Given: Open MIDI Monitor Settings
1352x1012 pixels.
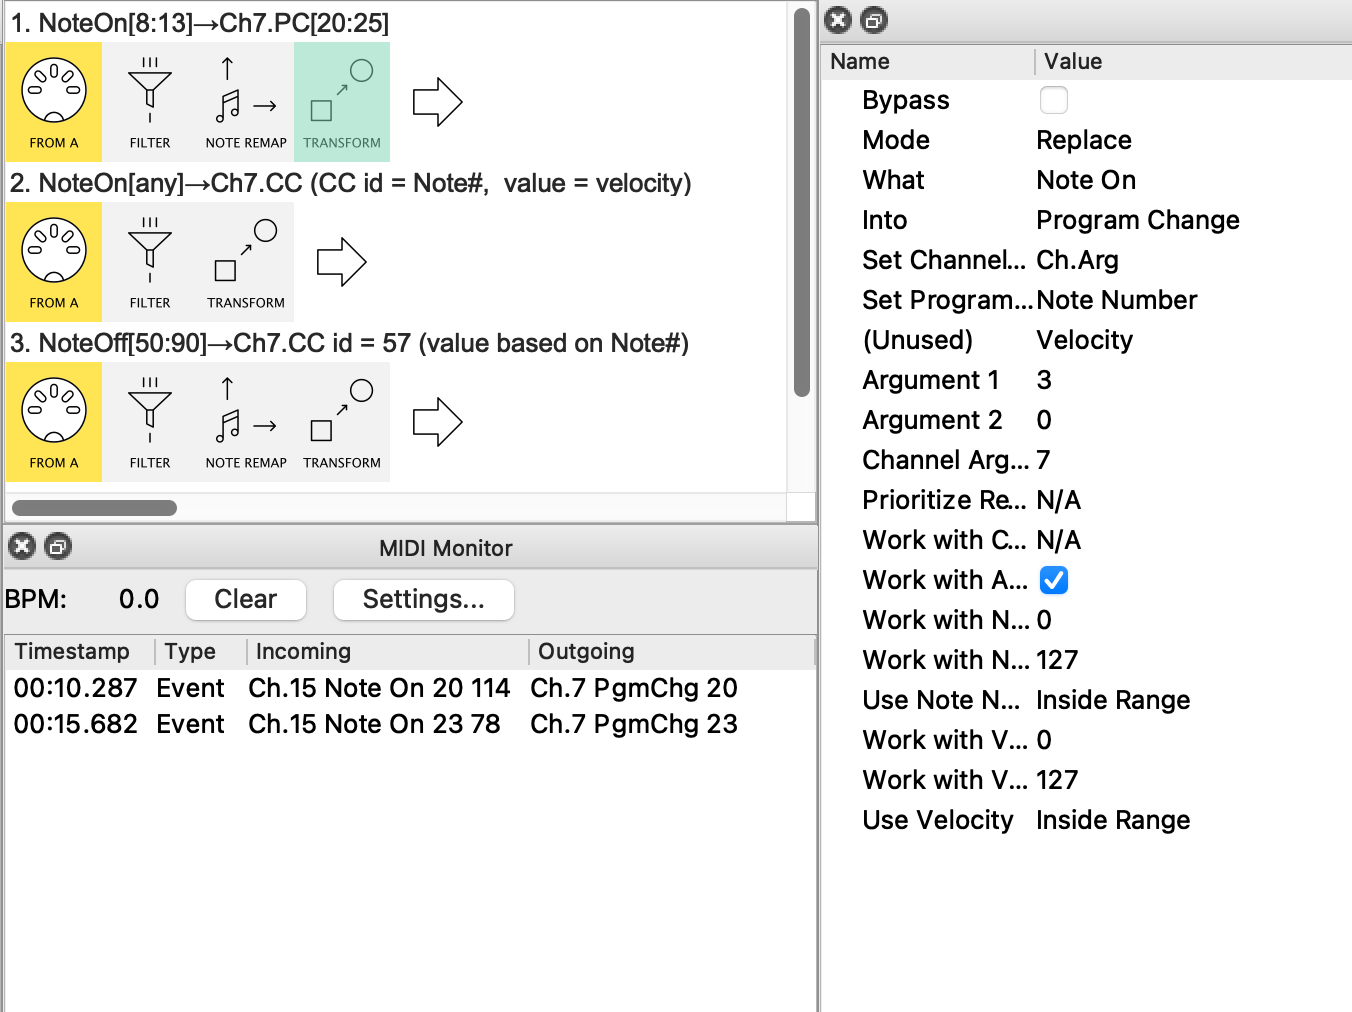Looking at the screenshot, I should coord(423,599).
